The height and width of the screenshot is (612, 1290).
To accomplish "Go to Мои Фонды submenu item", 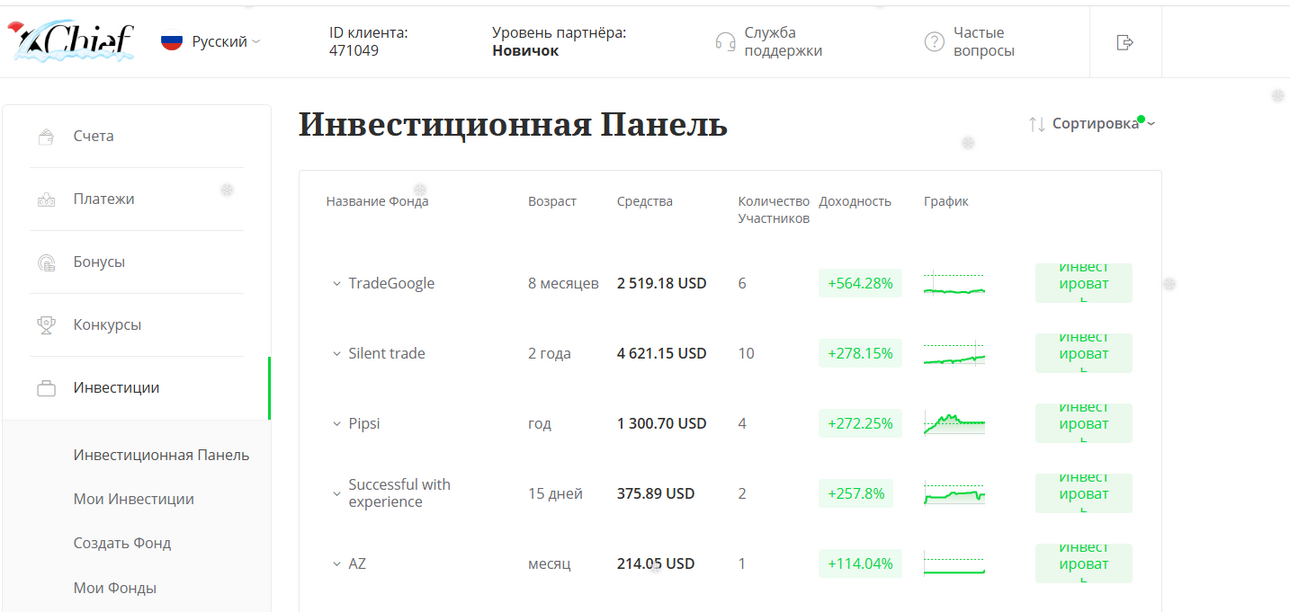I will point(115,588).
